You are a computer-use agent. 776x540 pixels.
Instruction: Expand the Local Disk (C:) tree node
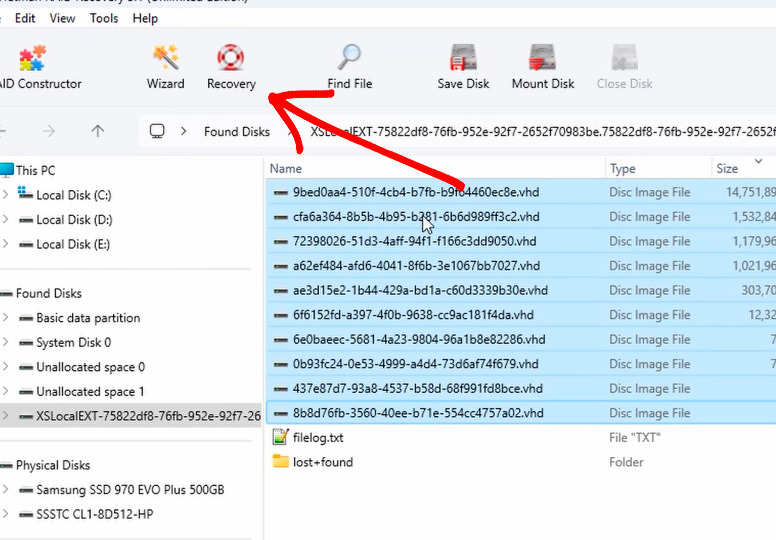pos(5,195)
